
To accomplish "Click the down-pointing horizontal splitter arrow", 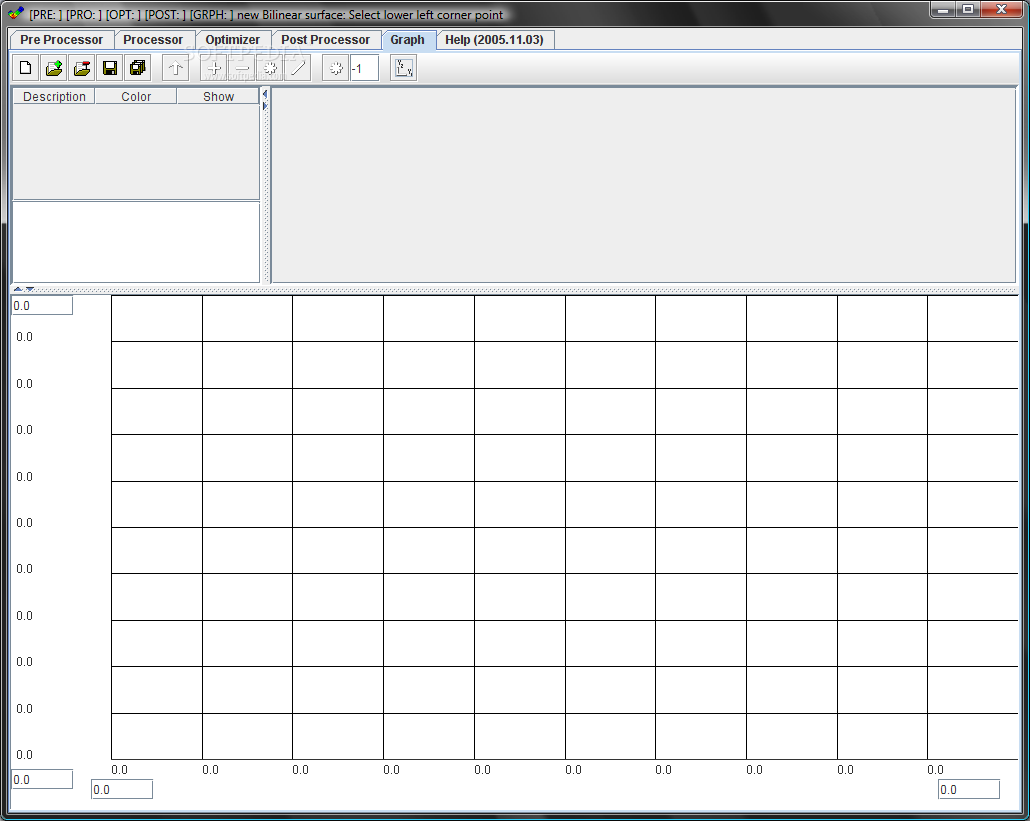I will (x=30, y=289).
